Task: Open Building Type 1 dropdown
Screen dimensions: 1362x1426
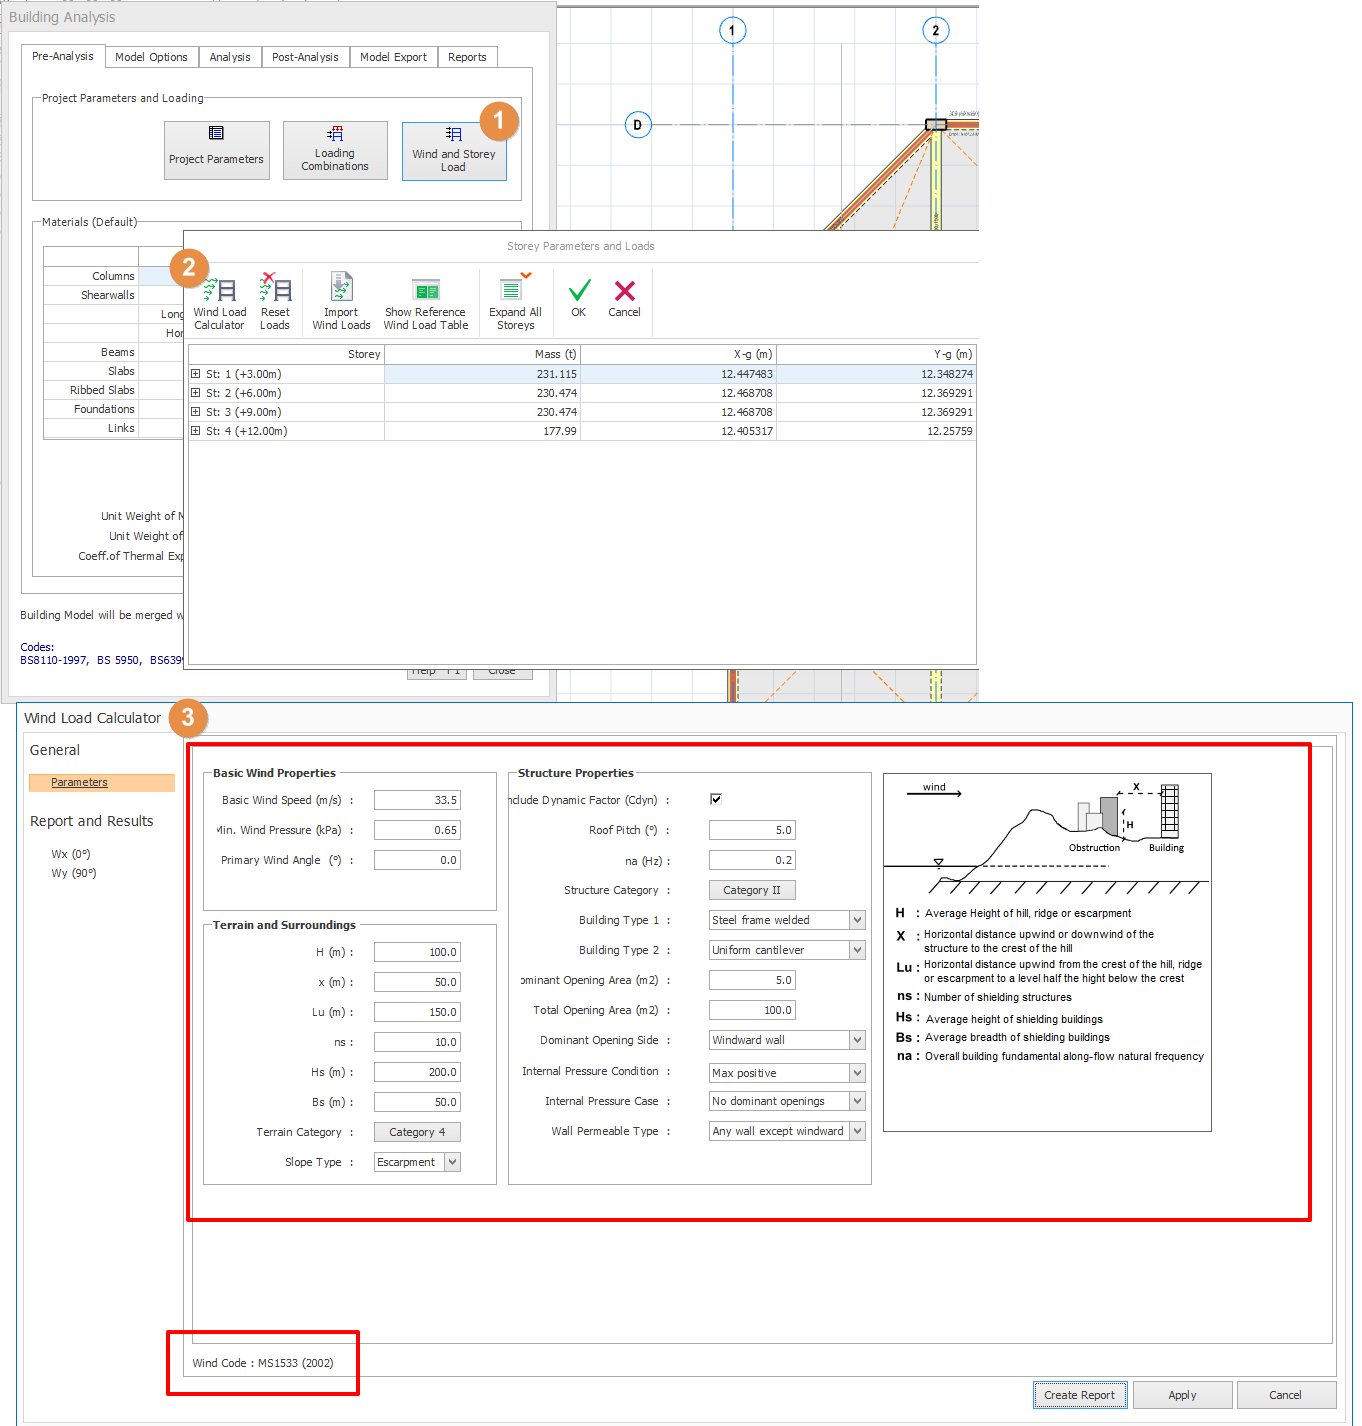Action: click(857, 920)
